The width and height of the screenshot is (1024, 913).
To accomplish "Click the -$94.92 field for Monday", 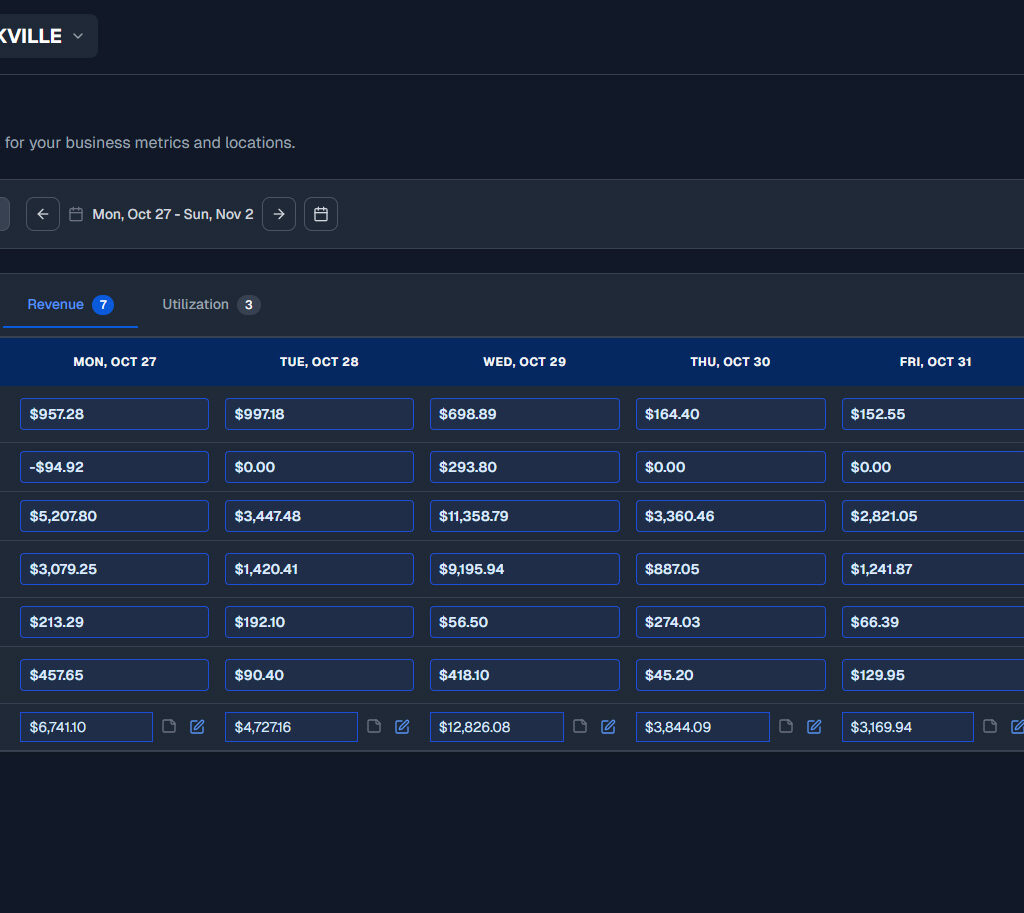I will tap(114, 467).
